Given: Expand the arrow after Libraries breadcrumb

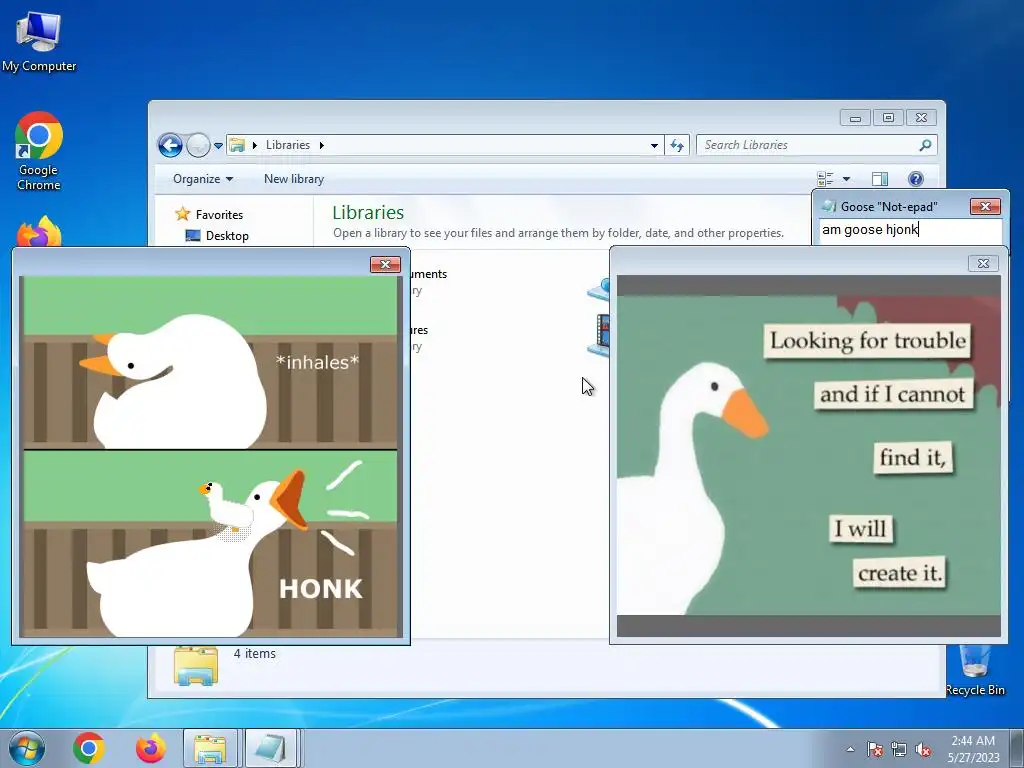Looking at the screenshot, I should point(321,145).
